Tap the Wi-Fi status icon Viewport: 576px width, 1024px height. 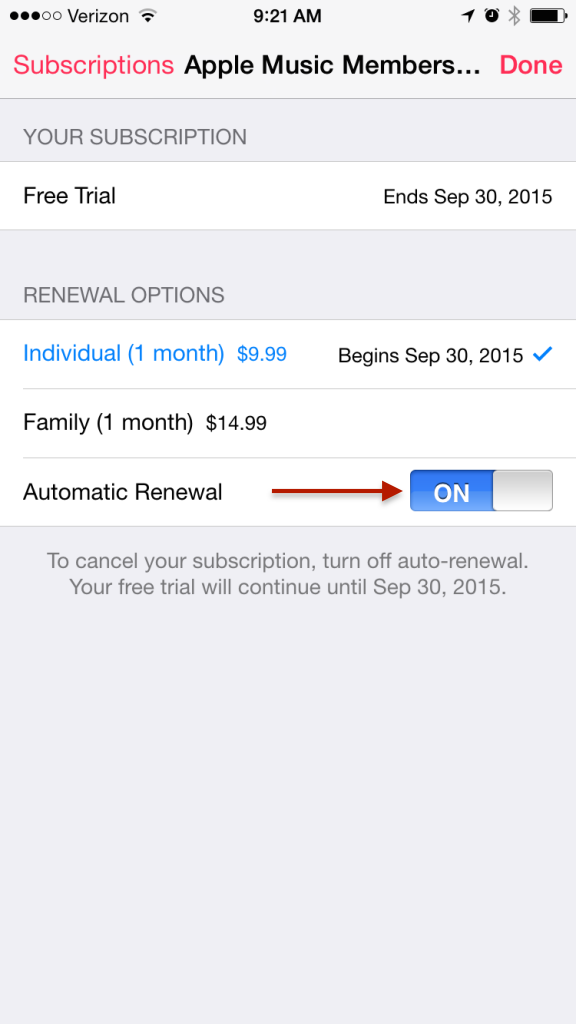tap(149, 16)
